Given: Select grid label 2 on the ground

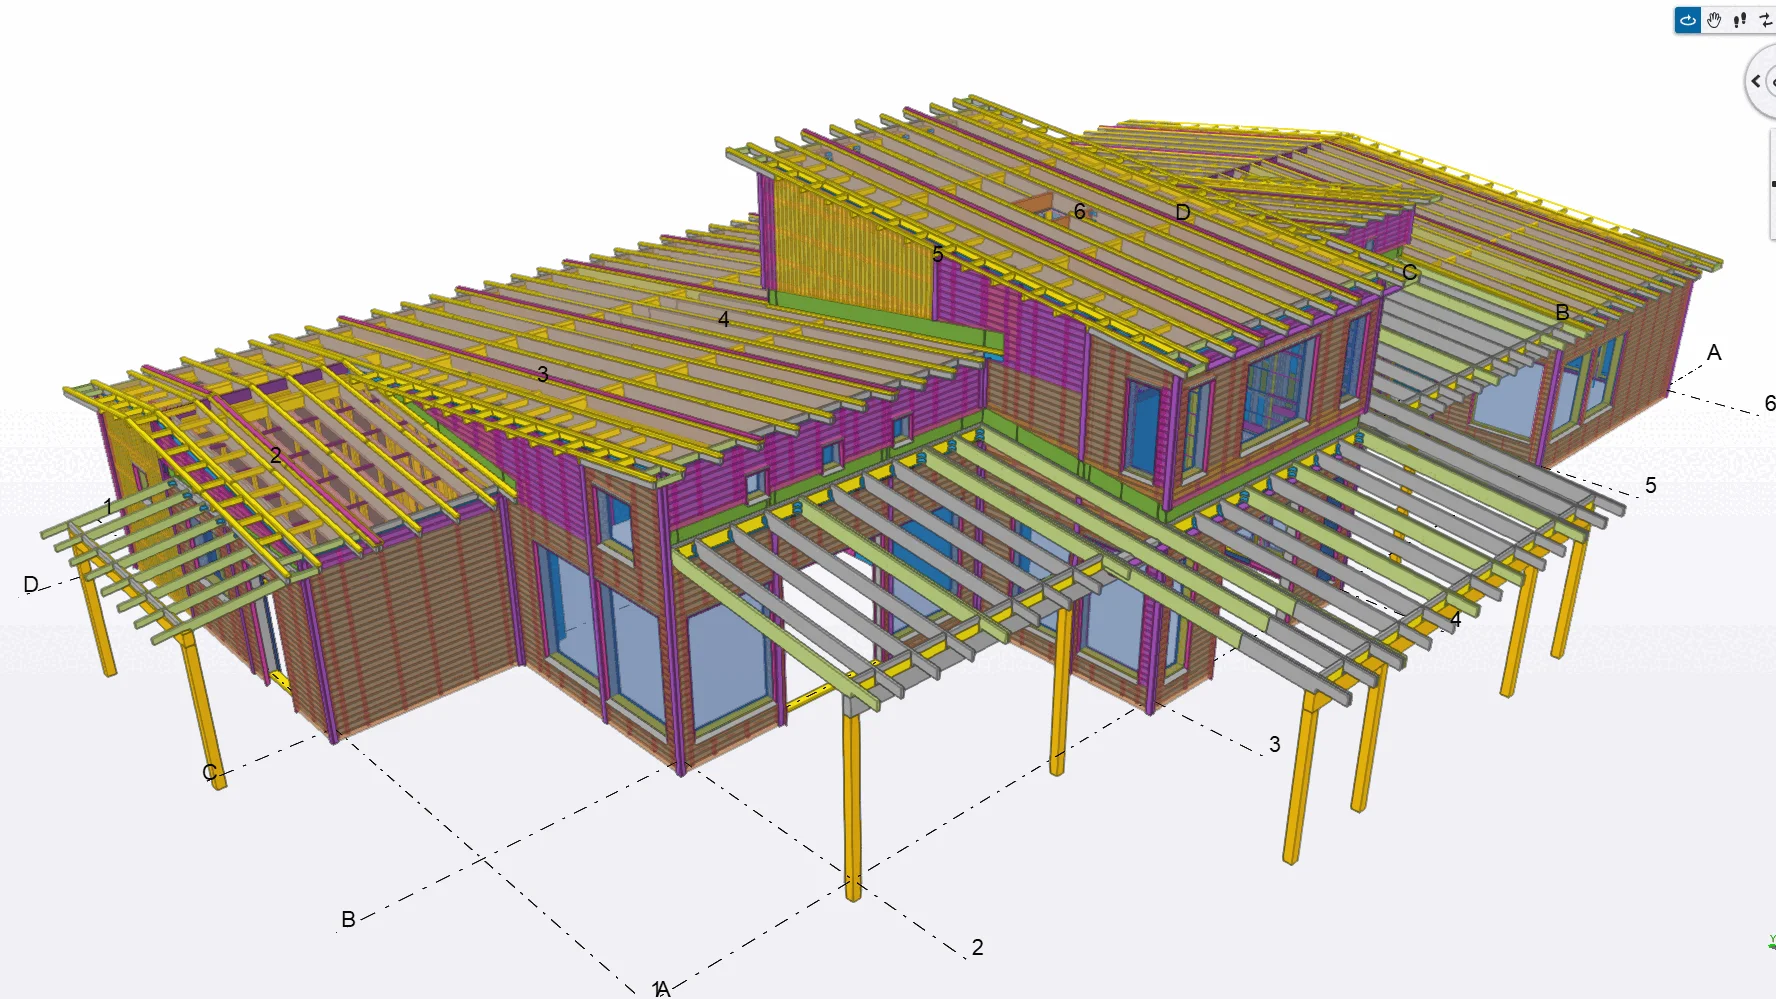Looking at the screenshot, I should pos(977,947).
